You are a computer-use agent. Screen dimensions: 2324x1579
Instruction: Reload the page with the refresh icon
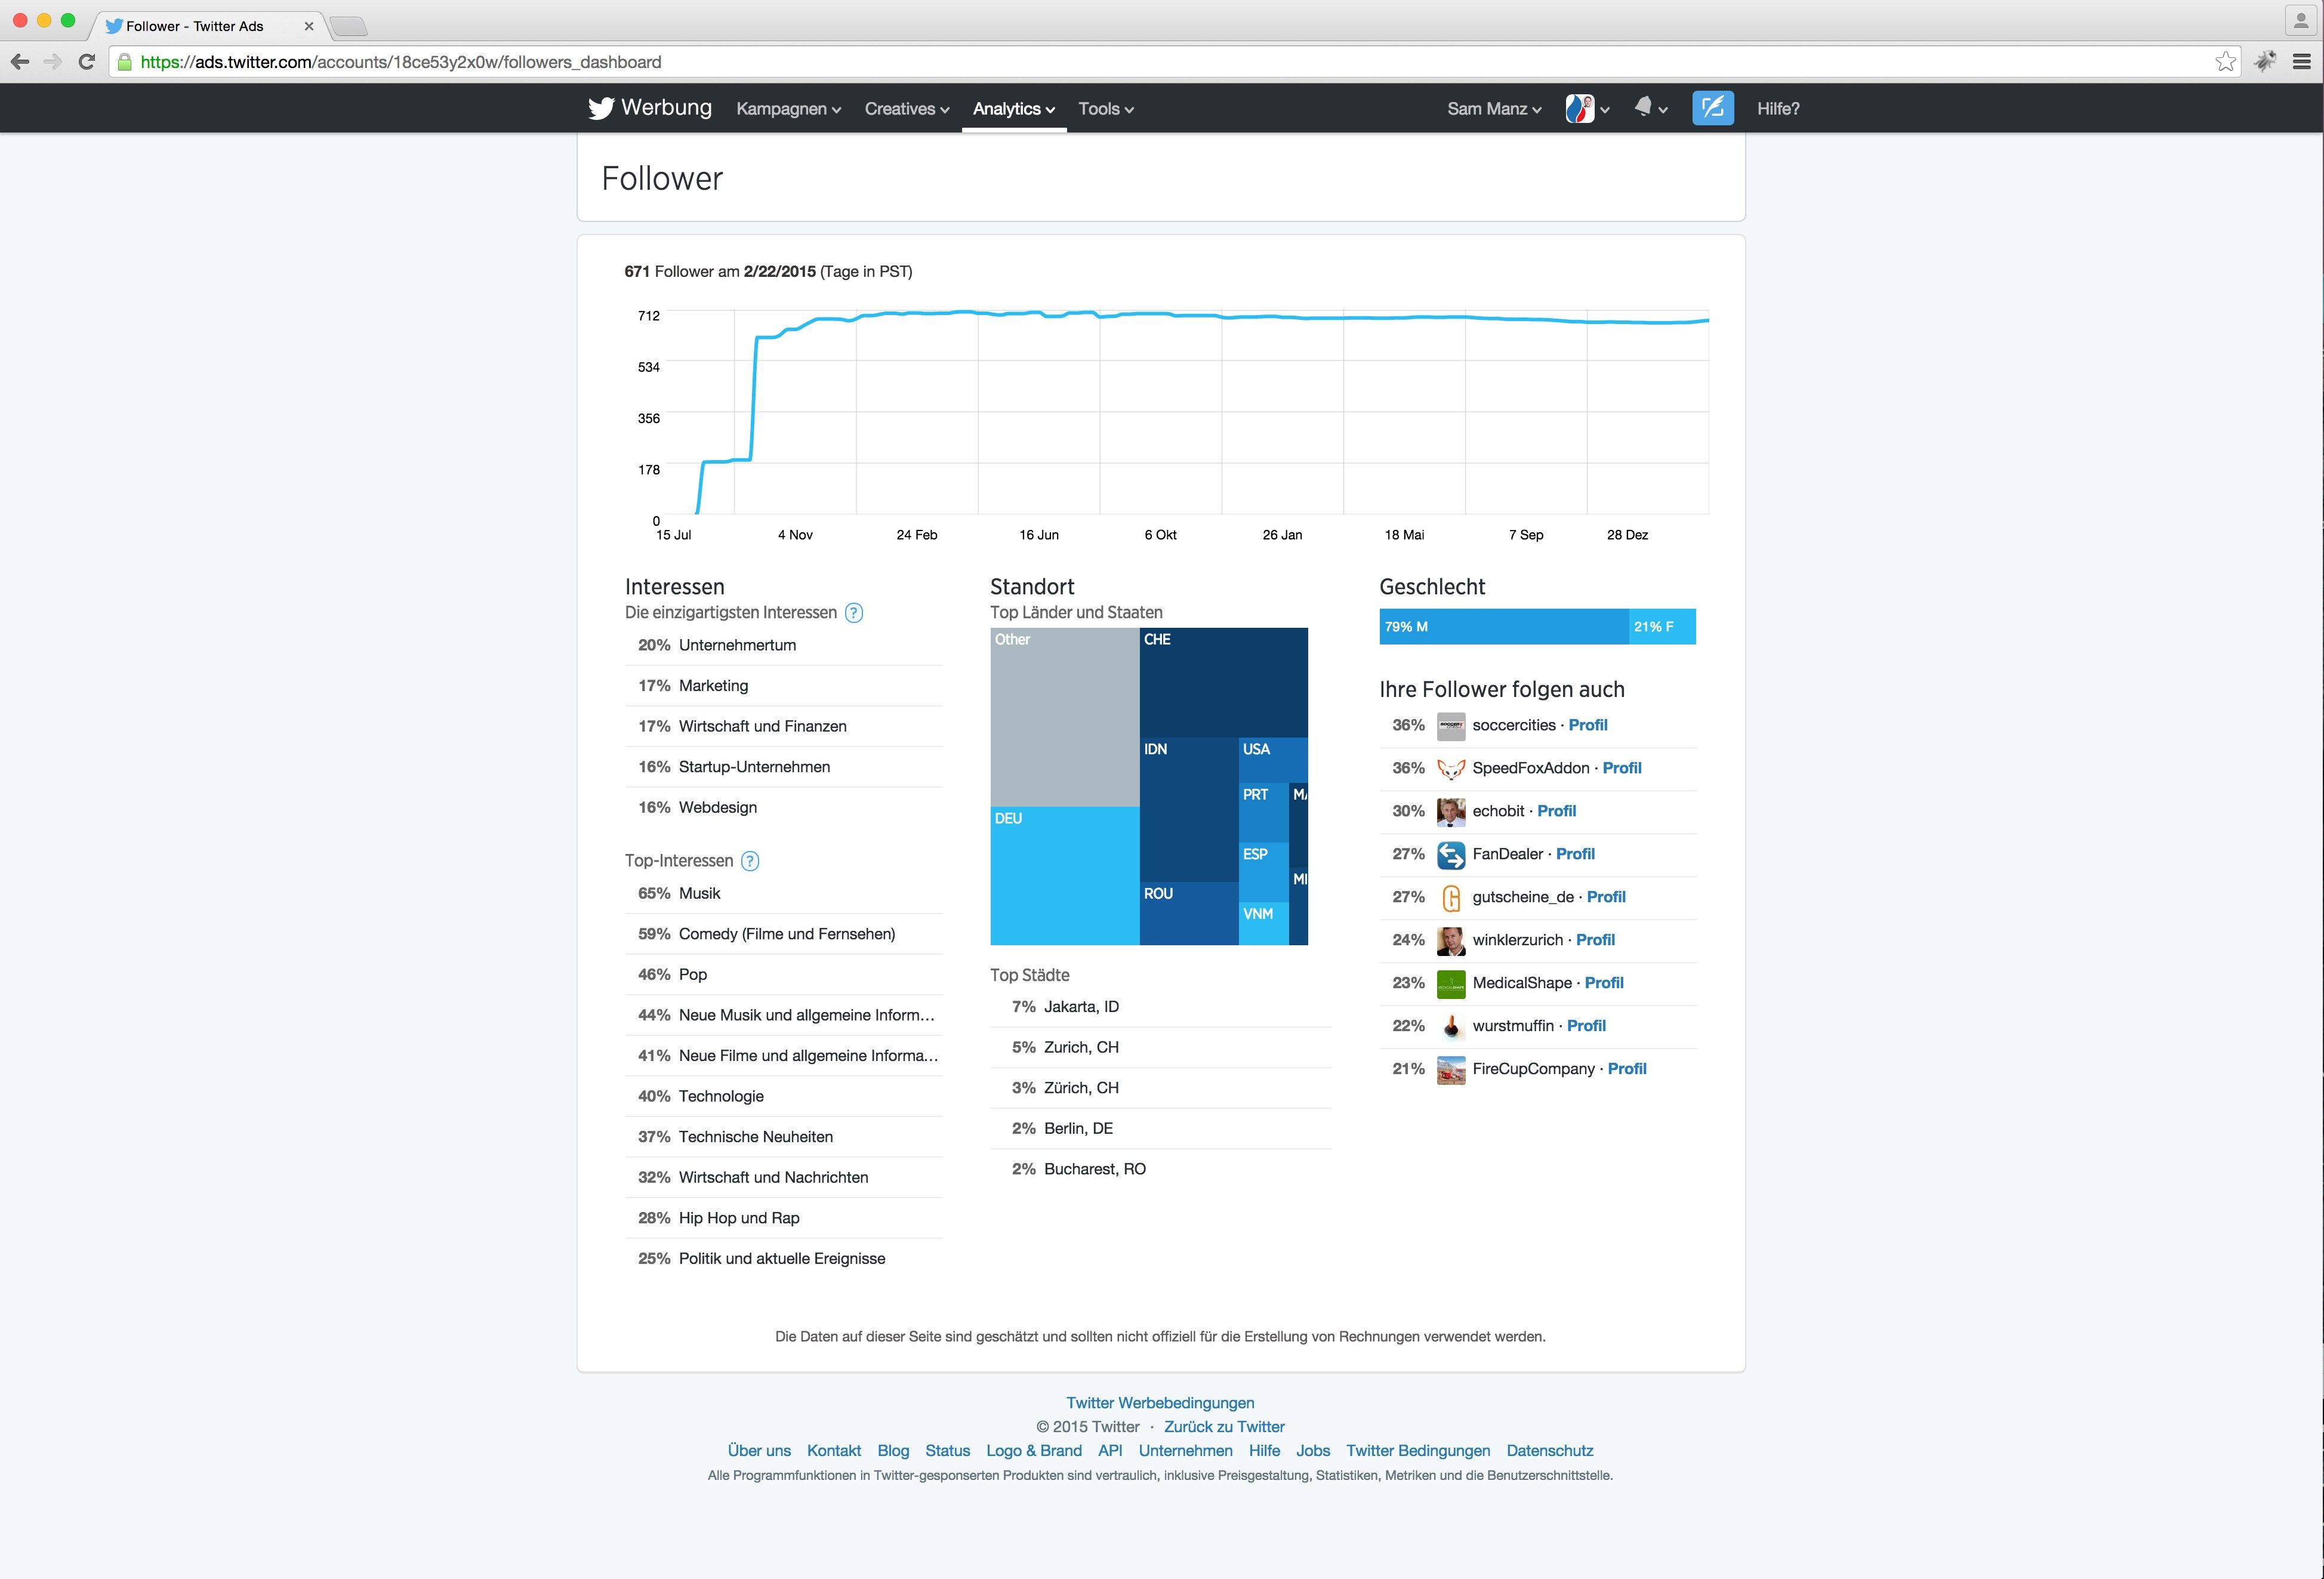tap(87, 62)
